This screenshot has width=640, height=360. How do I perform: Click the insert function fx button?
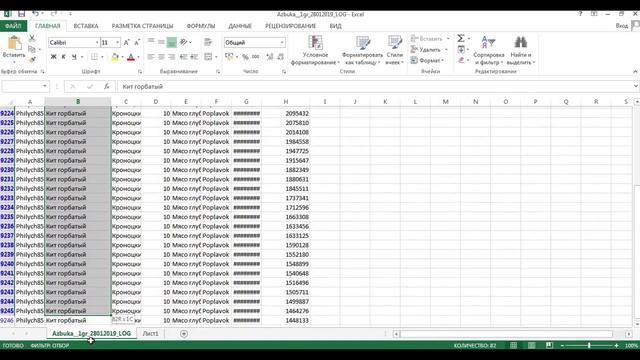pyautogui.click(x=107, y=86)
